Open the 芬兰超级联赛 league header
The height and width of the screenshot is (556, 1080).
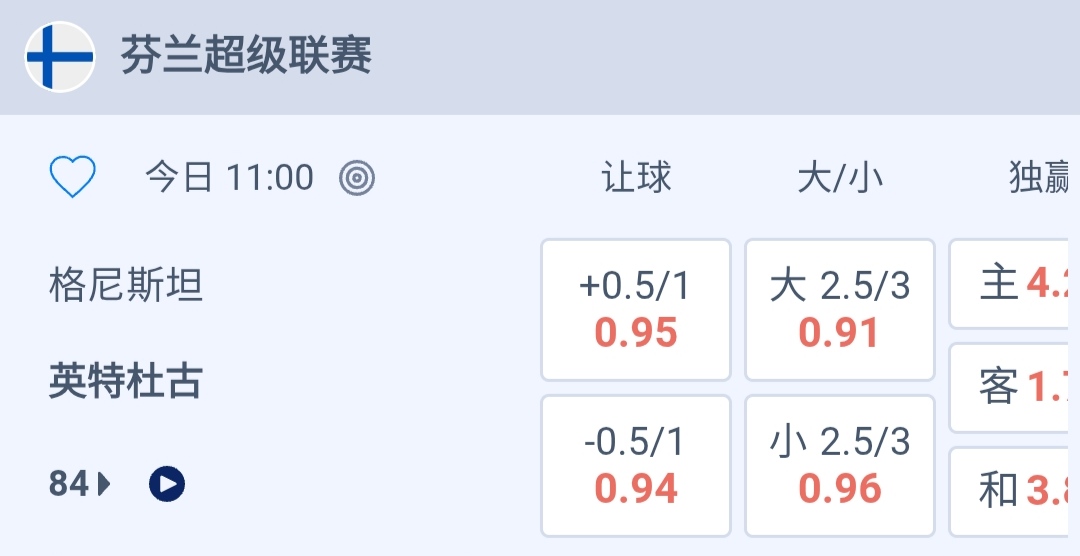pyautogui.click(x=246, y=56)
